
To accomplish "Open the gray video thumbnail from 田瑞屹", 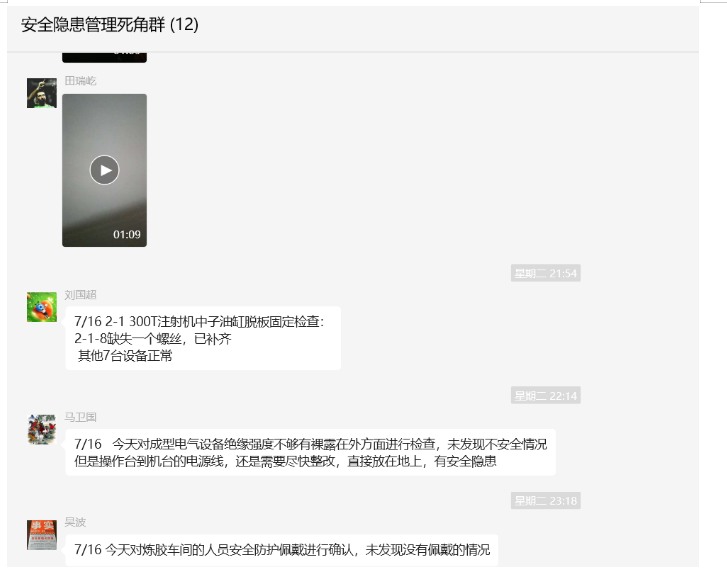I will (104, 170).
